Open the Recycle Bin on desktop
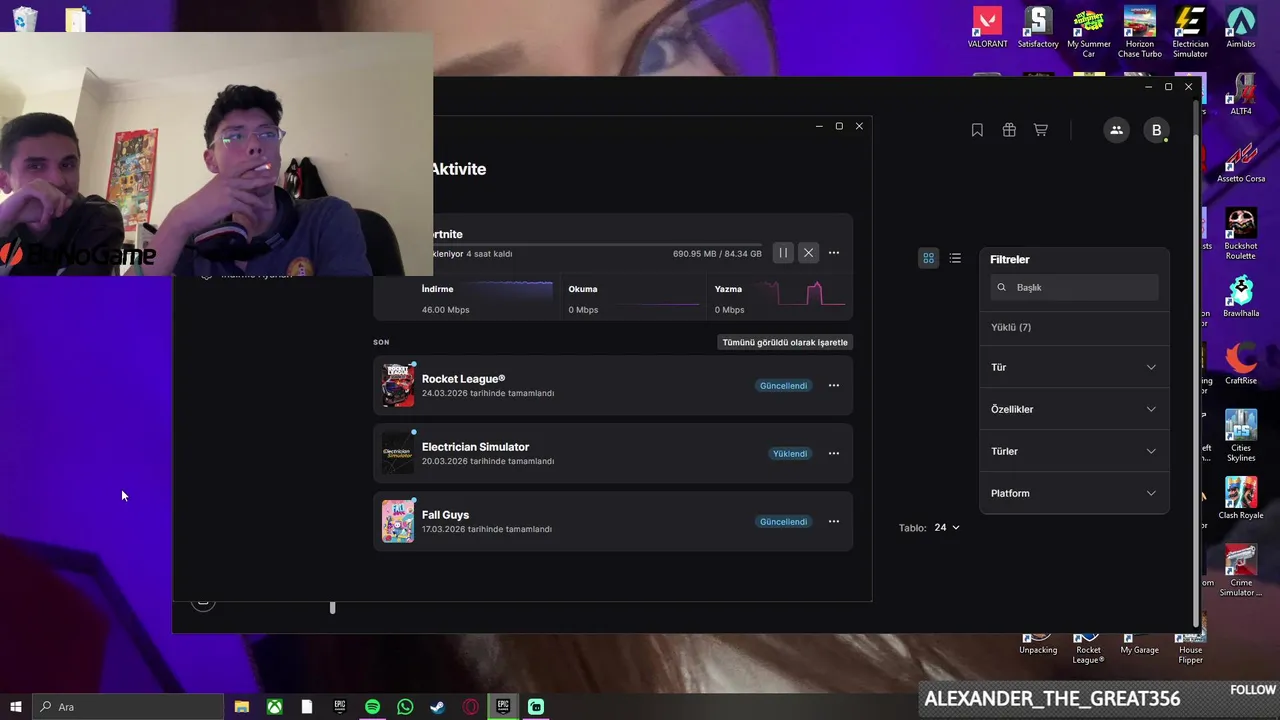This screenshot has width=1280, height=720. [25, 20]
